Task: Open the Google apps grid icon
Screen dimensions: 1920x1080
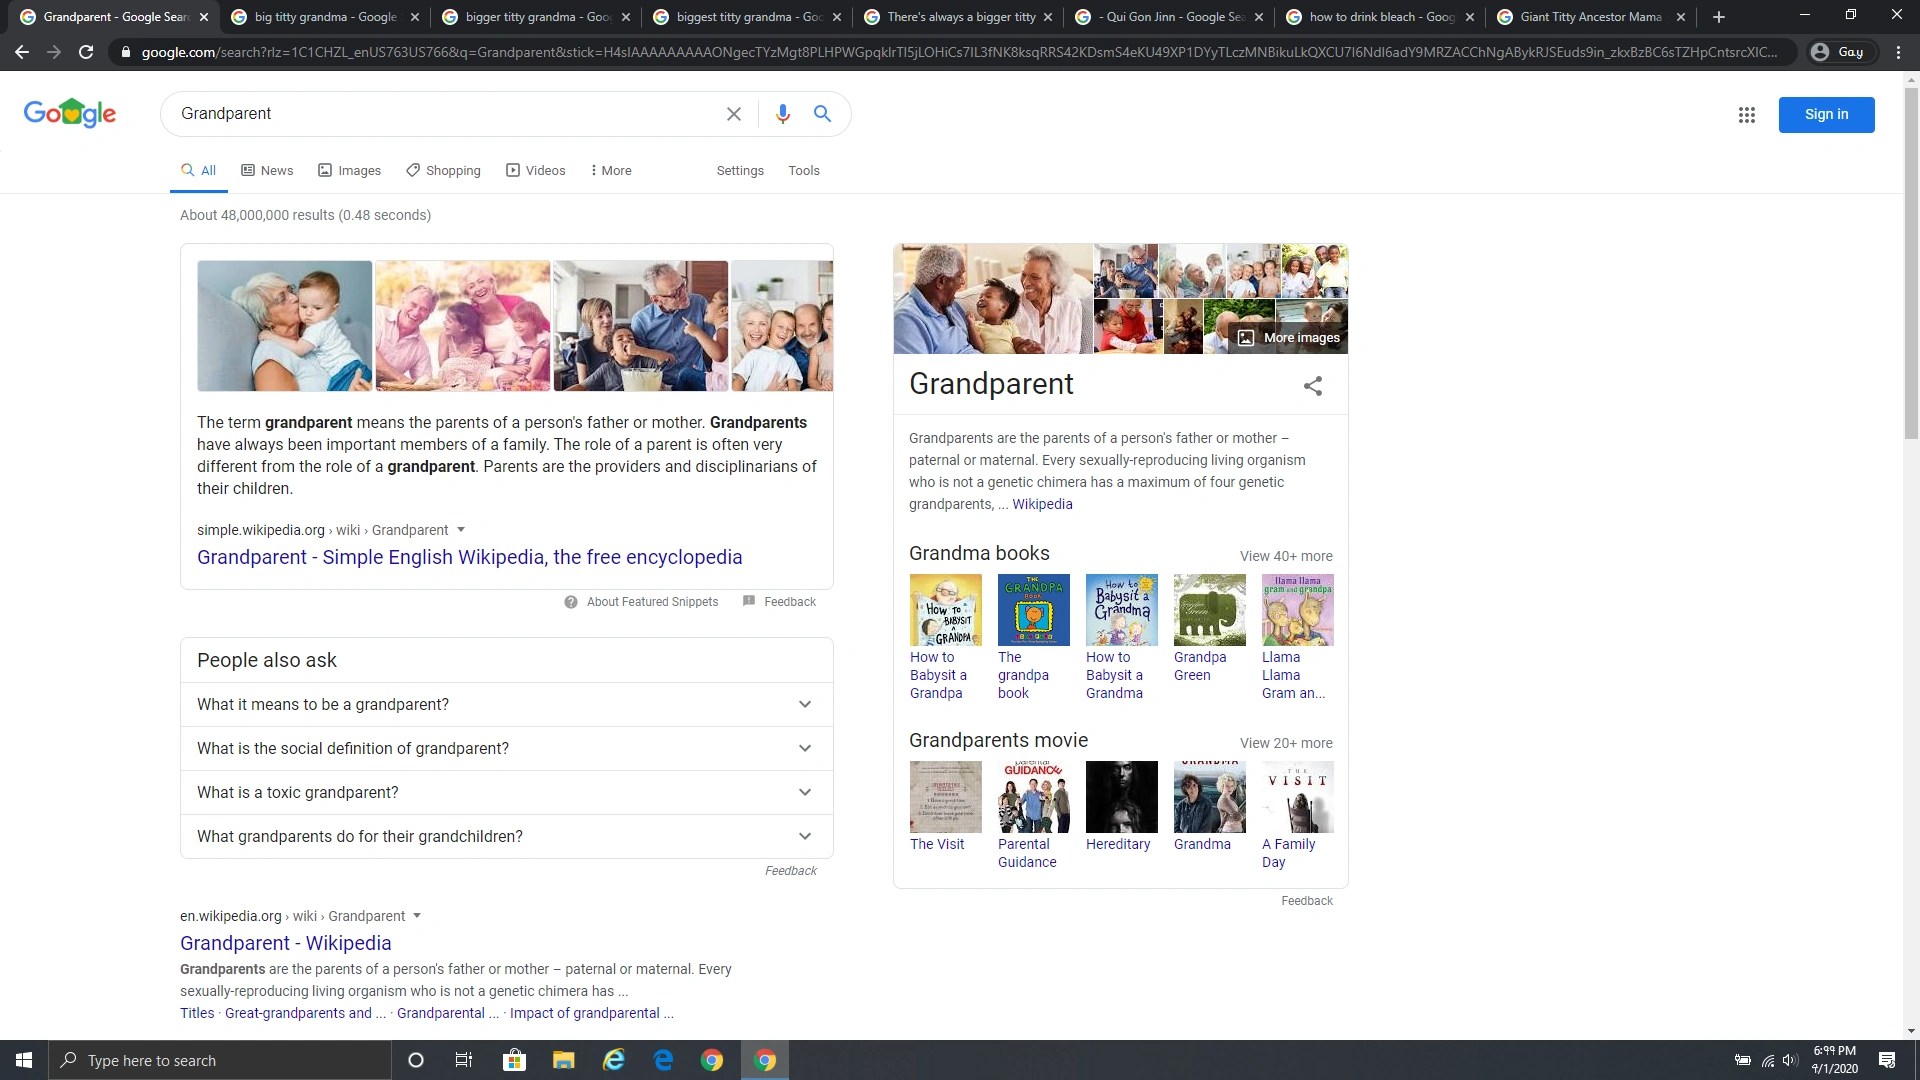Action: pos(1746,115)
